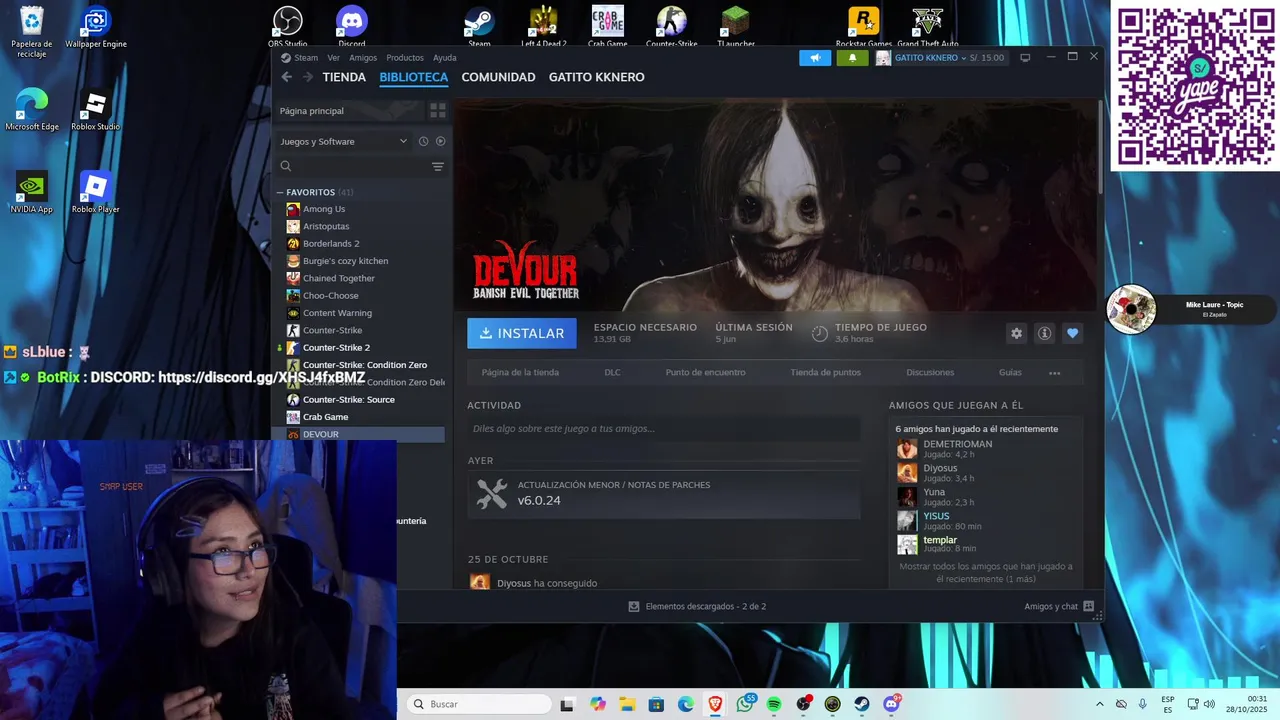Open DEVOUR manage settings gear
This screenshot has width=1280, height=720.
pos(1017,333)
